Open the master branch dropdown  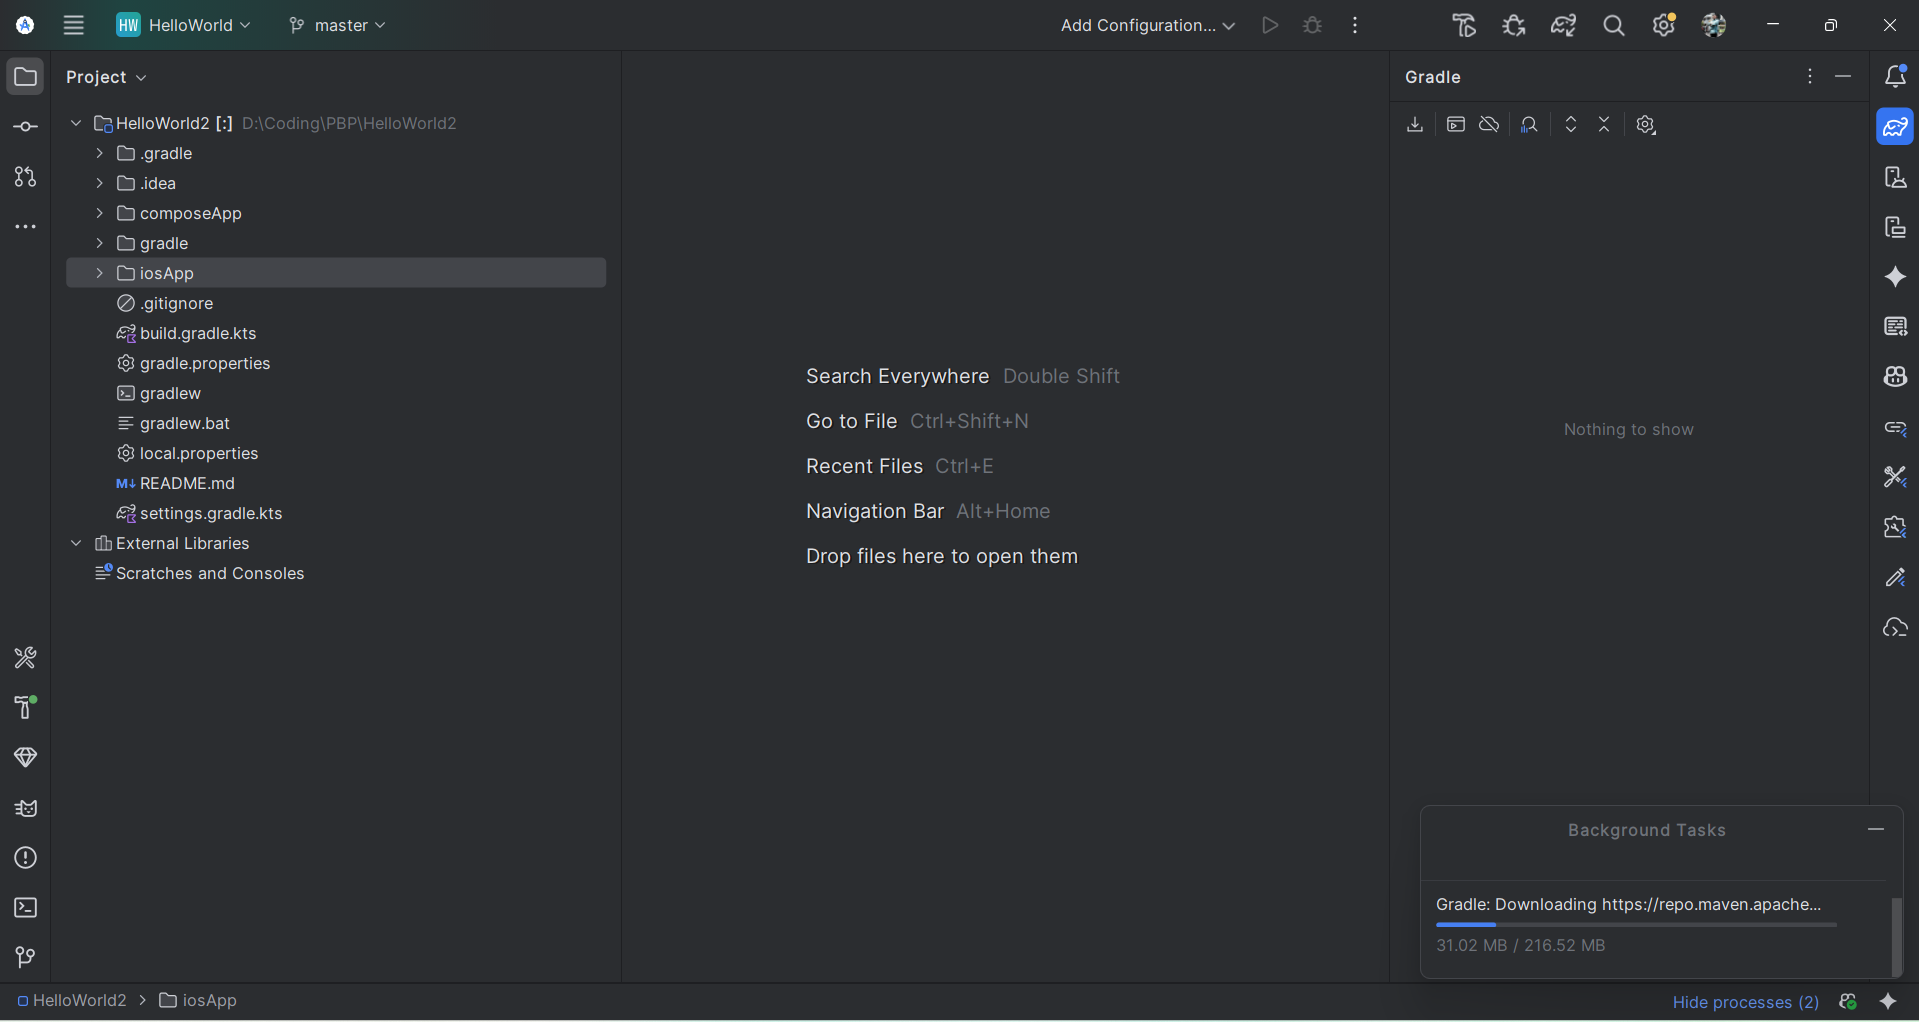tap(337, 26)
